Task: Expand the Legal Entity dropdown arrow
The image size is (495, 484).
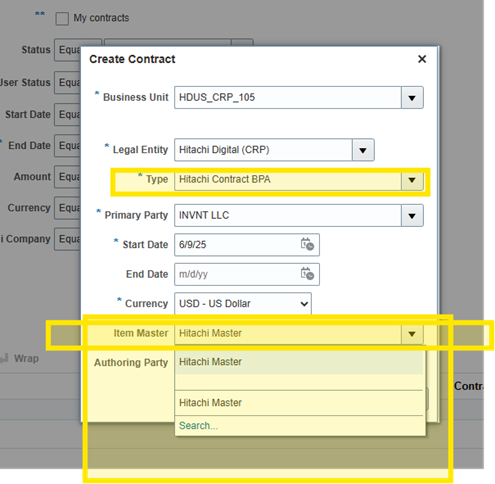Action: coord(363,150)
